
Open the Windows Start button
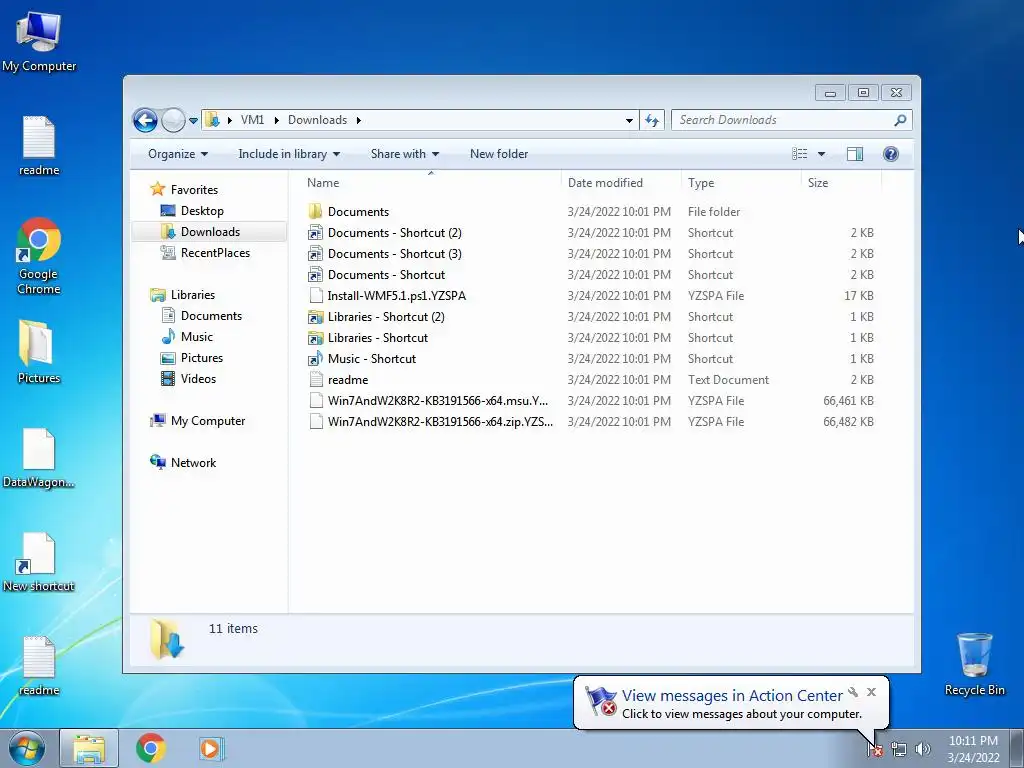[27, 748]
